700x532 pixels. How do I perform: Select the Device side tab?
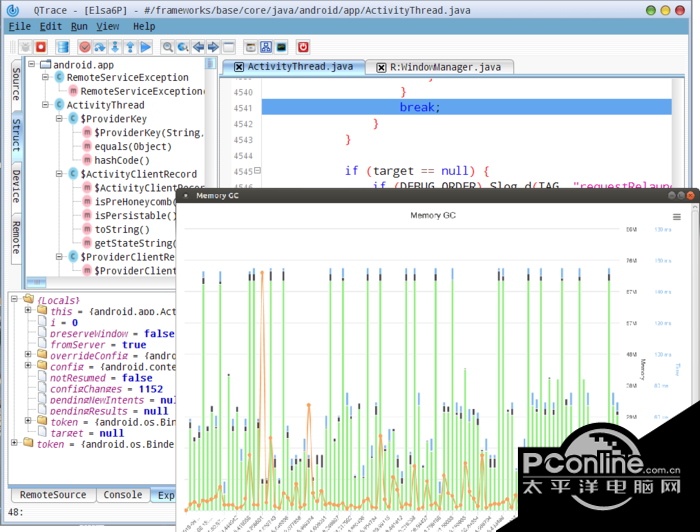click(x=15, y=185)
